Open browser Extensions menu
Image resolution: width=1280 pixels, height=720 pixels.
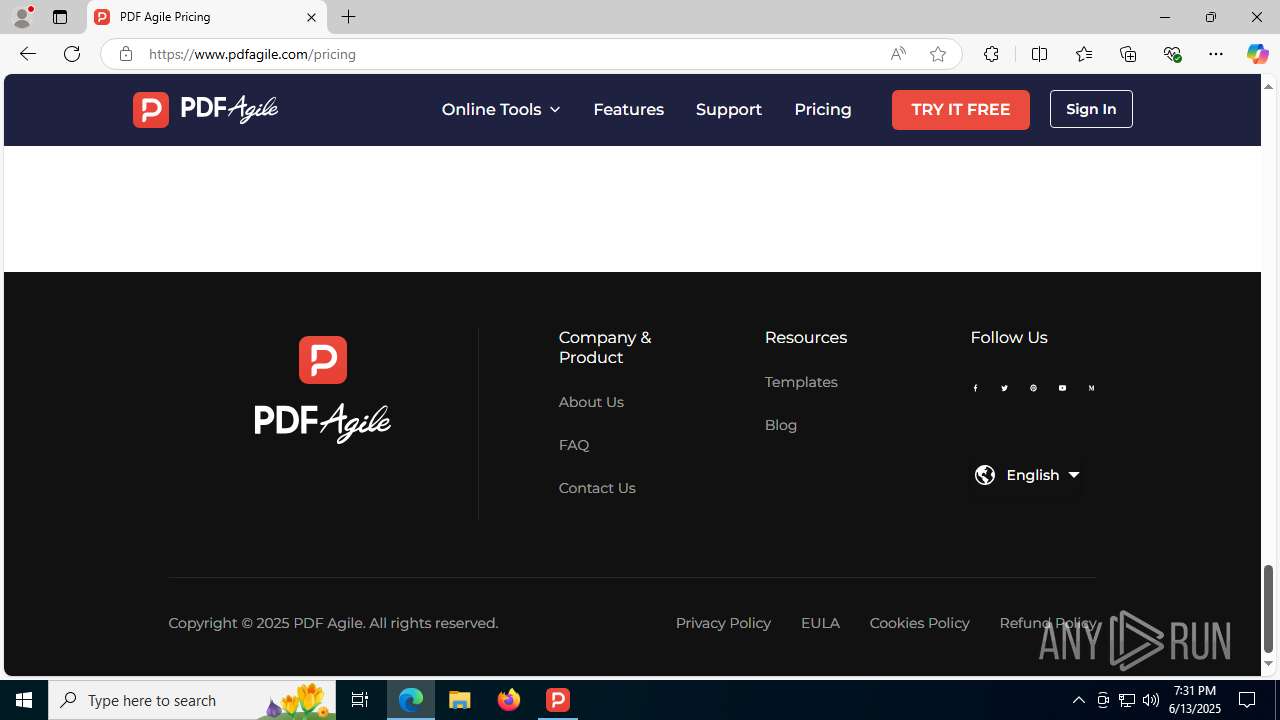991,54
